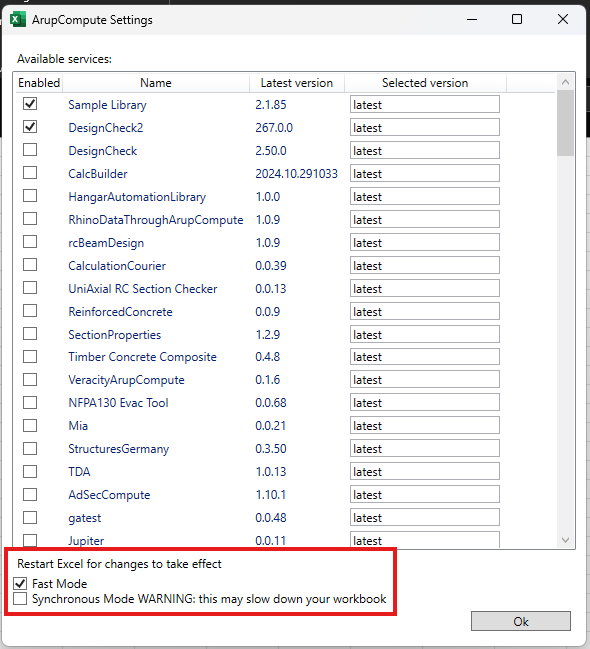Sort by the Name column header

pyautogui.click(x=156, y=83)
